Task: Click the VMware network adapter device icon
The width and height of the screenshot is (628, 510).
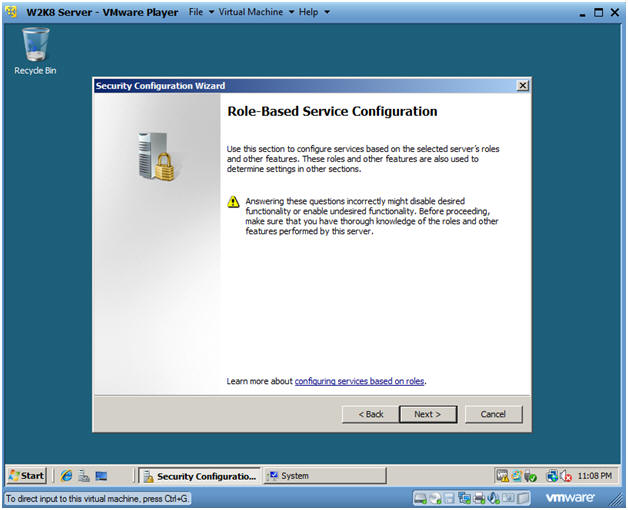Action: tap(464, 498)
